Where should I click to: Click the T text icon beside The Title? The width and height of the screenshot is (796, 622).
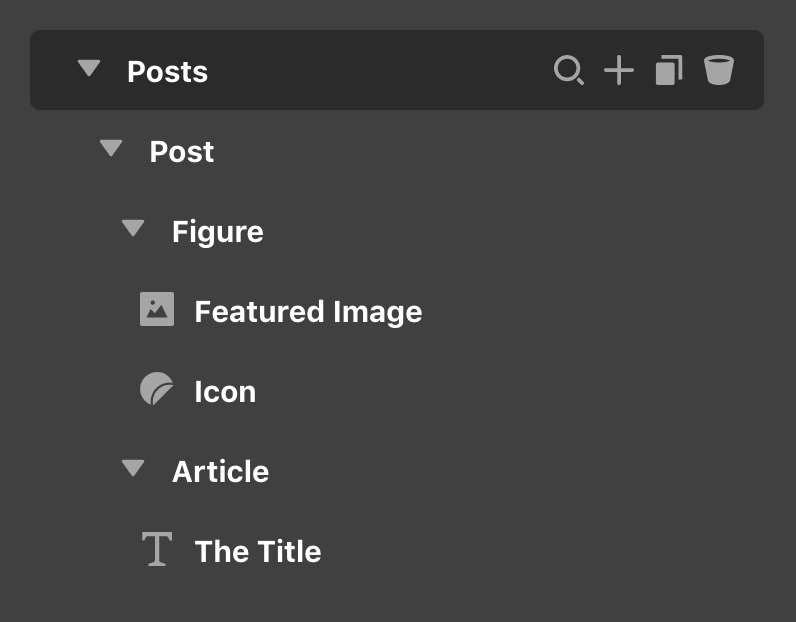point(157,549)
